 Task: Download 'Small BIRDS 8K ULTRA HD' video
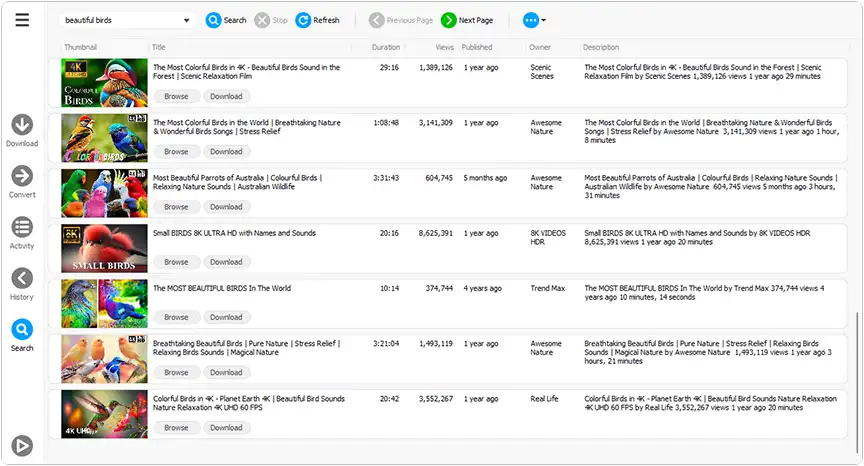[x=226, y=262]
